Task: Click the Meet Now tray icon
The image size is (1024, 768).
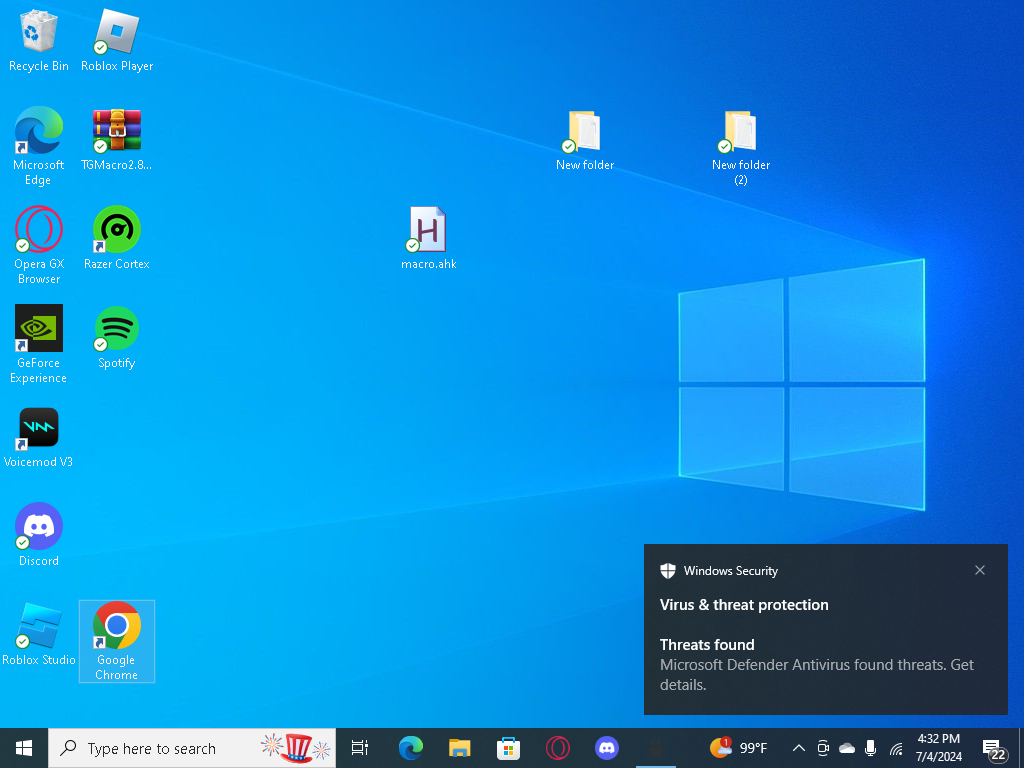Action: 823,748
